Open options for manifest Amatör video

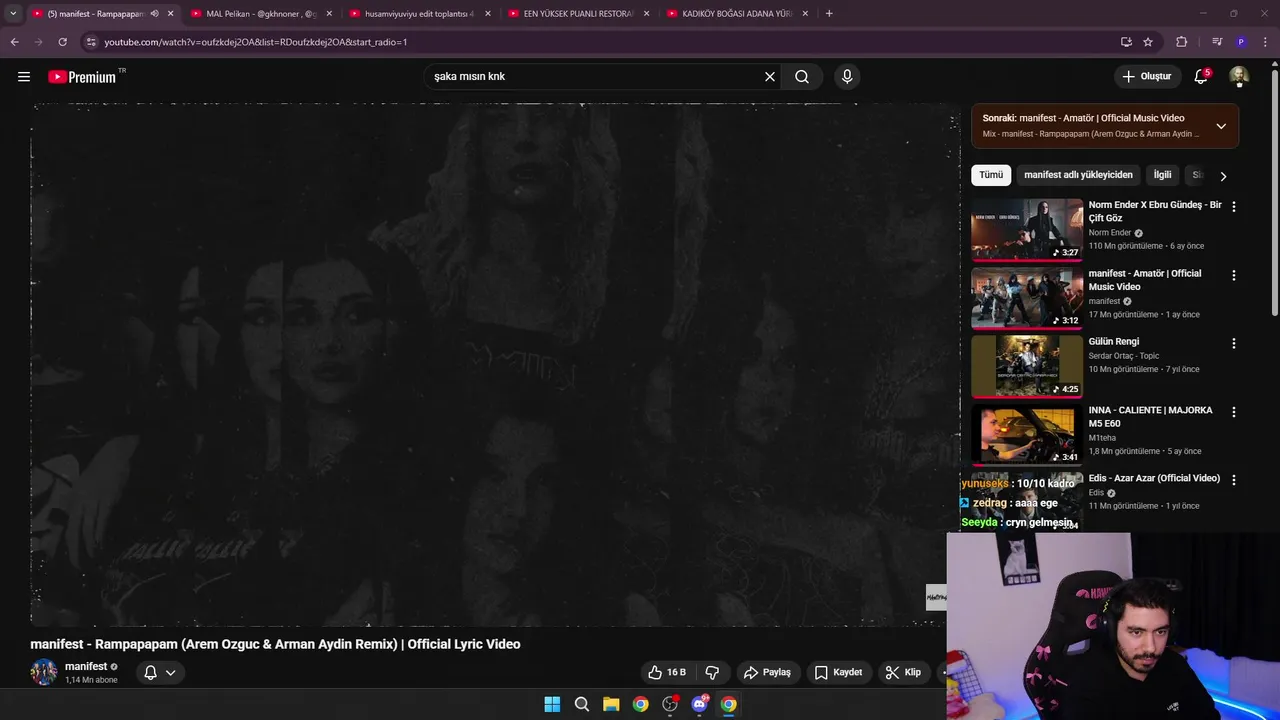tap(1233, 275)
